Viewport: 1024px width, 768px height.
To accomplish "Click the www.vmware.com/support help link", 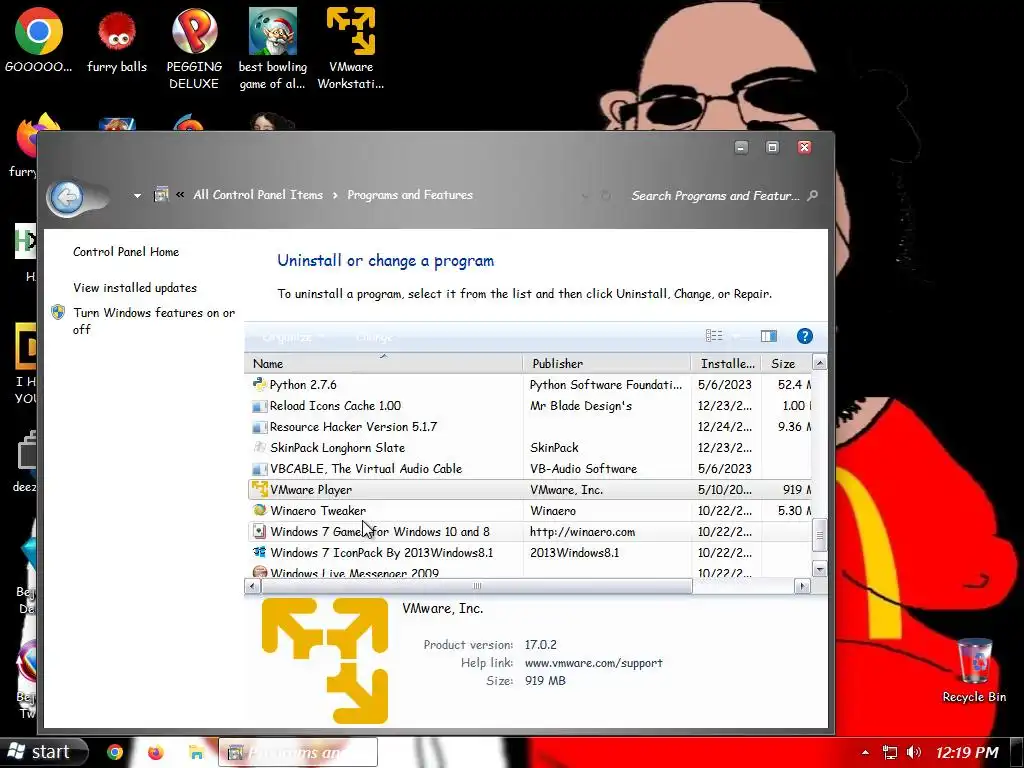I will (x=594, y=662).
